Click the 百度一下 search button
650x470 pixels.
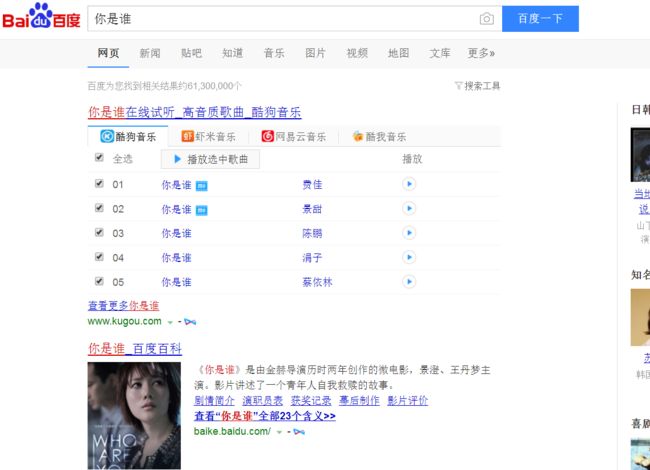(540, 19)
